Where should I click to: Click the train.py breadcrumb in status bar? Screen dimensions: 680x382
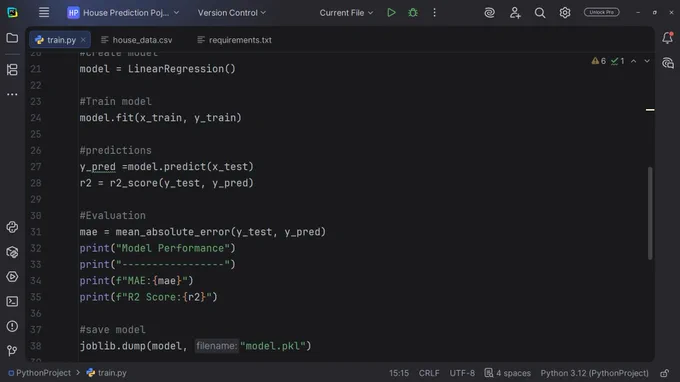(107, 373)
